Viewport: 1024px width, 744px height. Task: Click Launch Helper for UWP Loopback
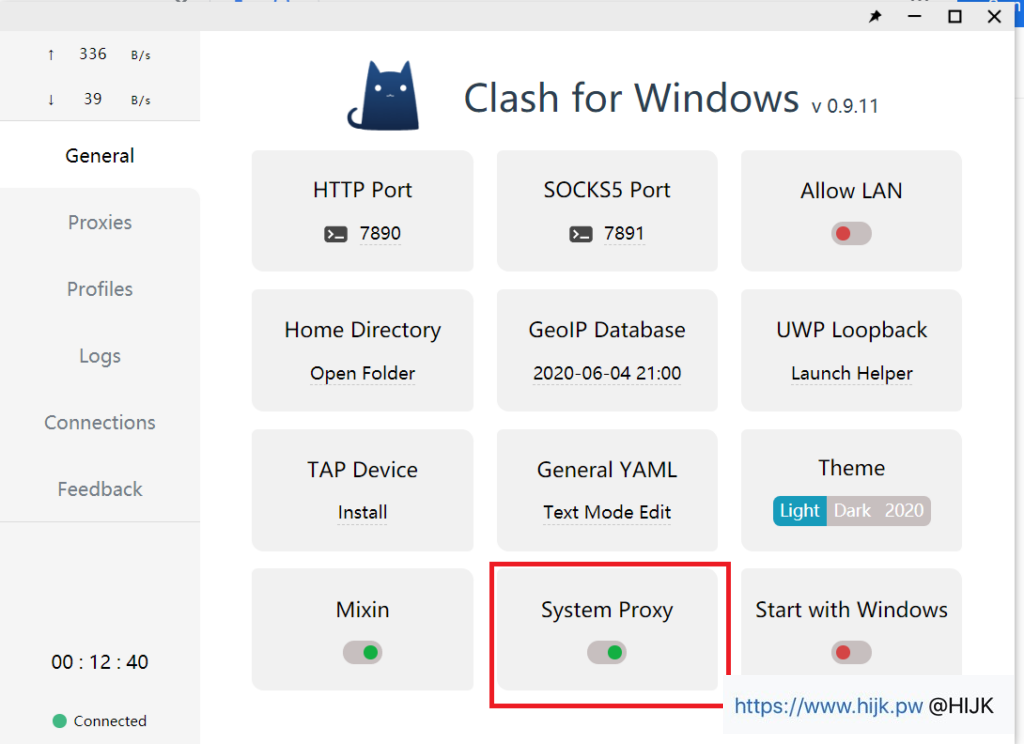point(851,374)
